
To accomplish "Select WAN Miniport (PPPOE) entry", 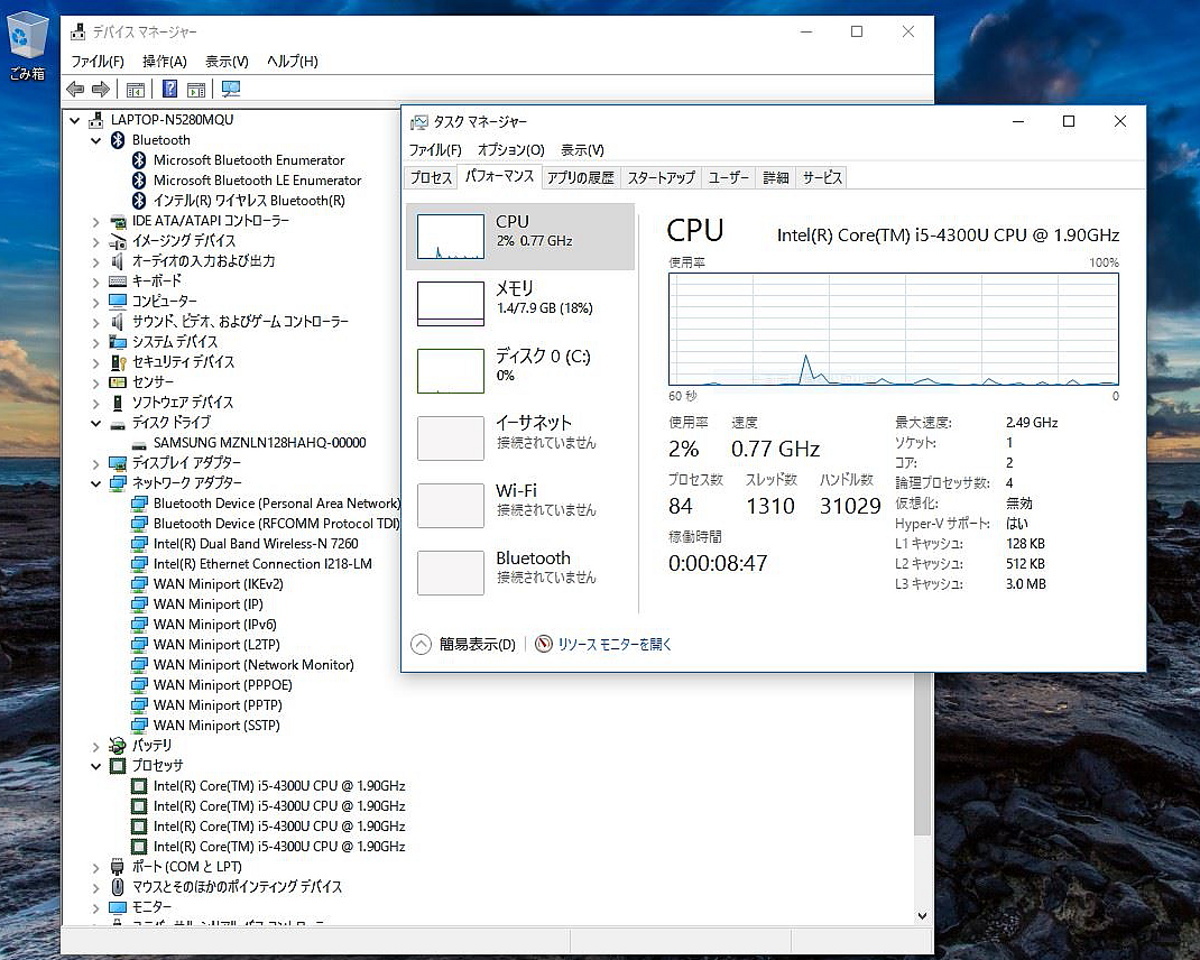I will coord(222,685).
